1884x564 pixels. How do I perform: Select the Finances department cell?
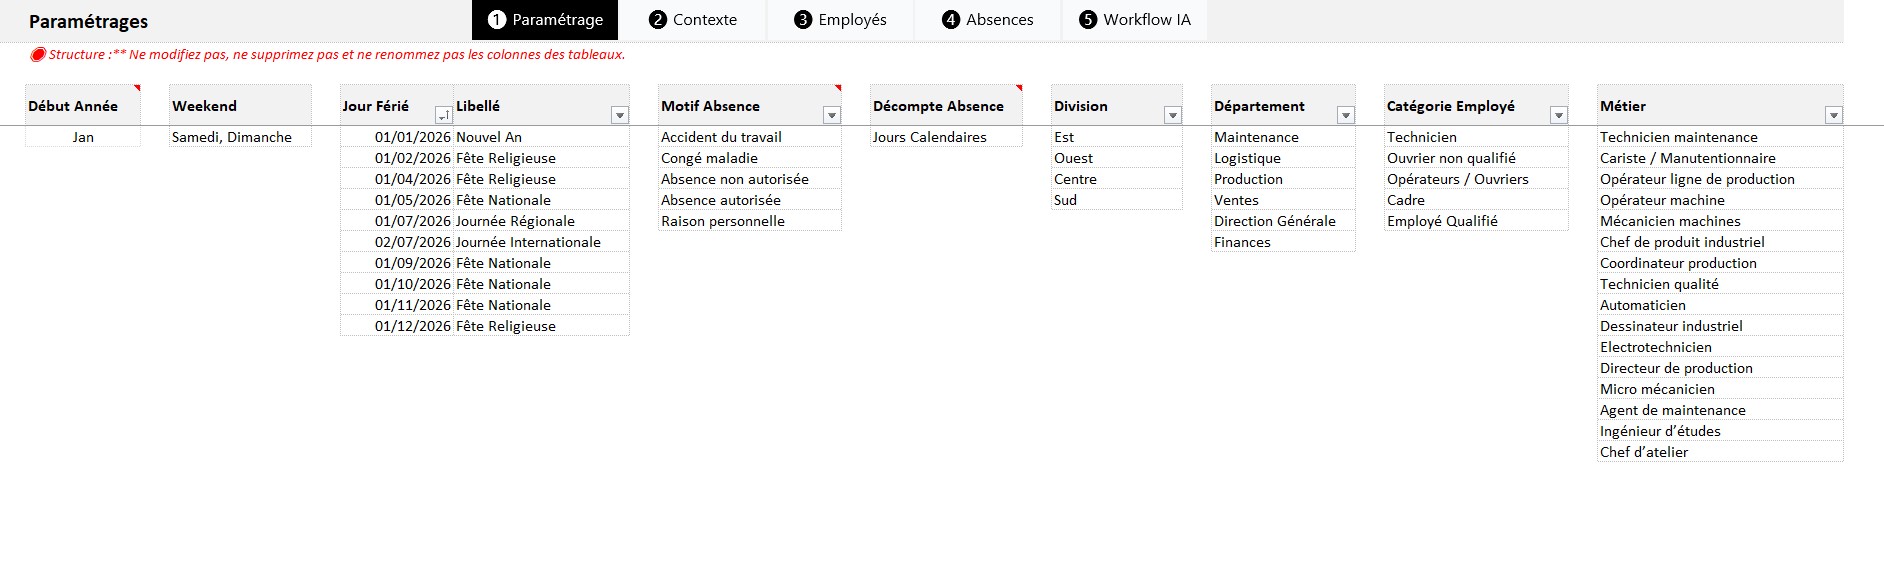click(1283, 242)
